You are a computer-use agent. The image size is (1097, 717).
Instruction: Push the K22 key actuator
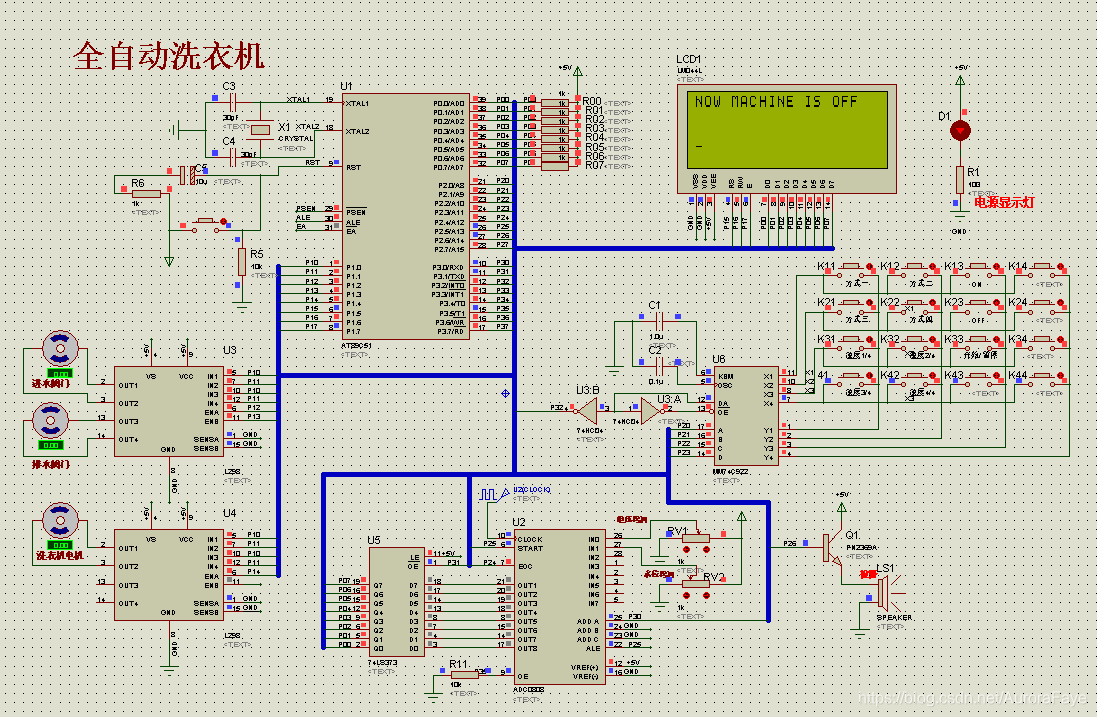coord(915,302)
